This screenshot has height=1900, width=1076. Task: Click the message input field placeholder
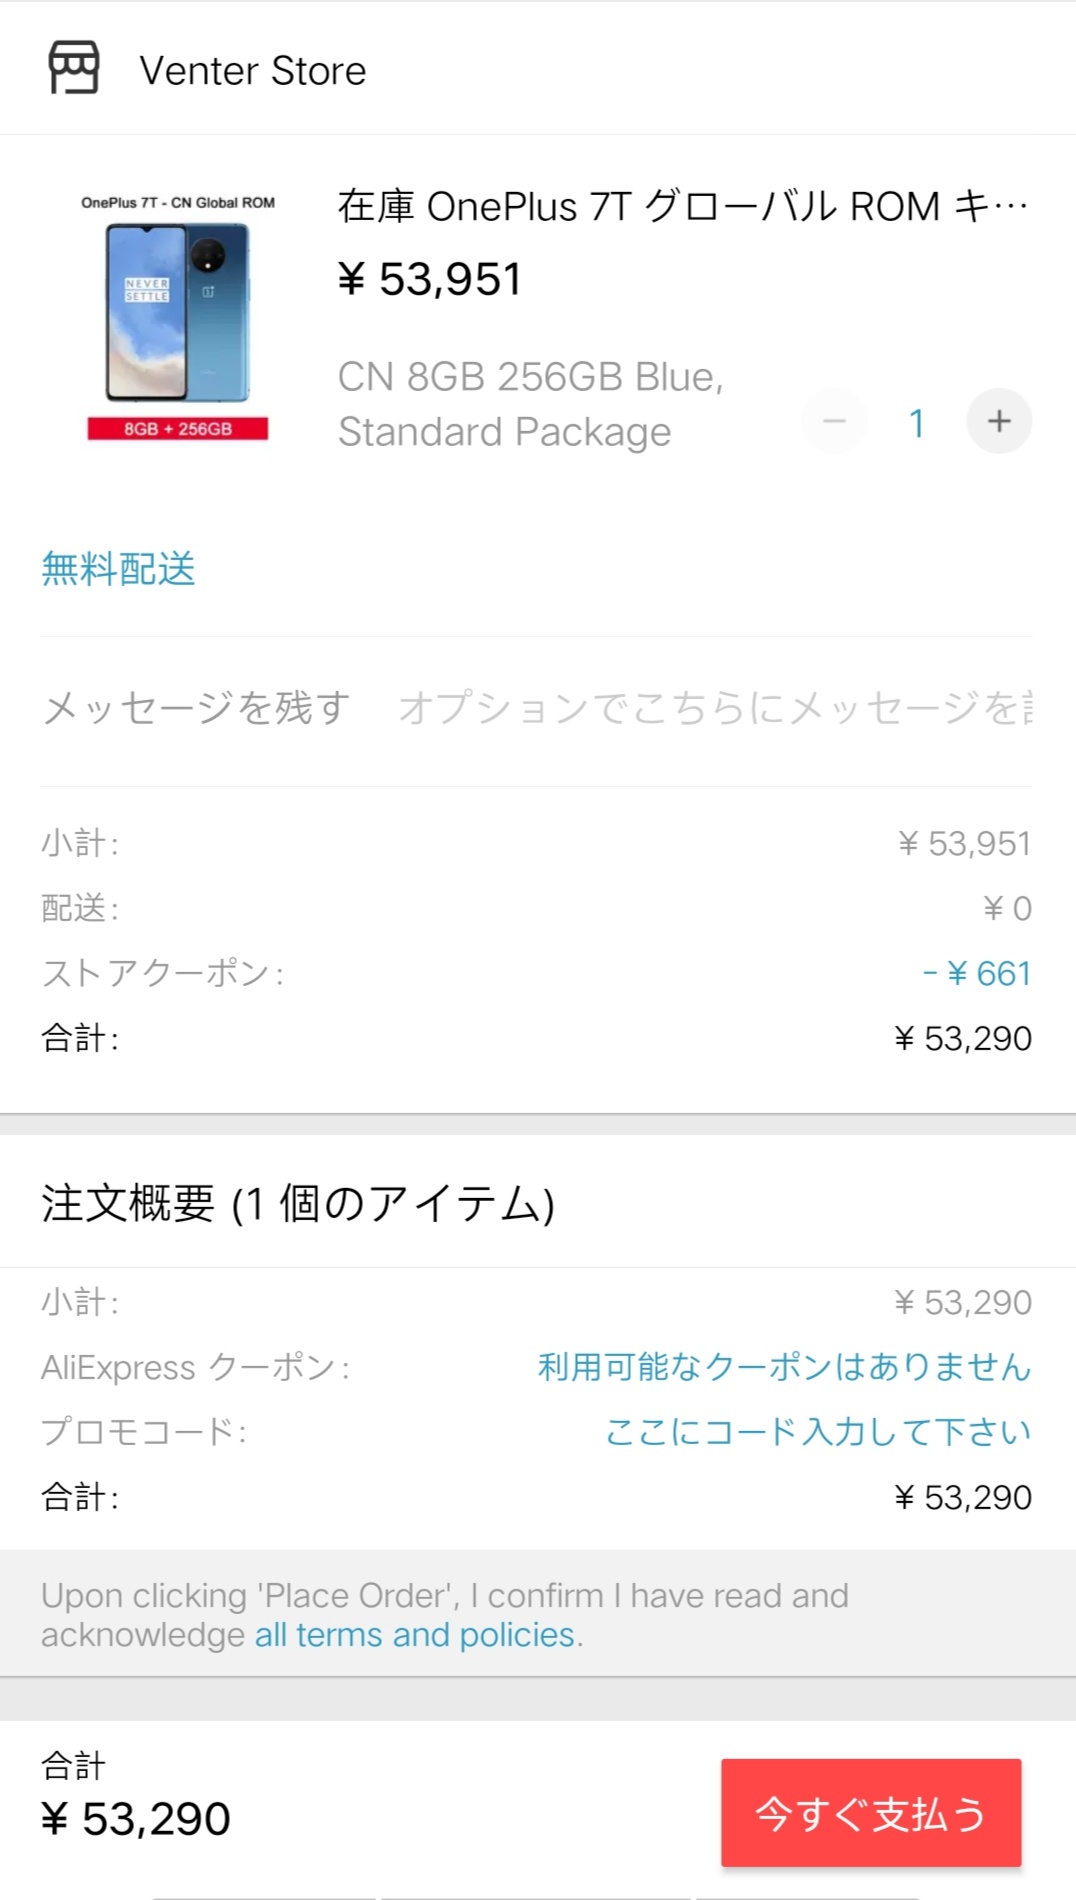715,708
